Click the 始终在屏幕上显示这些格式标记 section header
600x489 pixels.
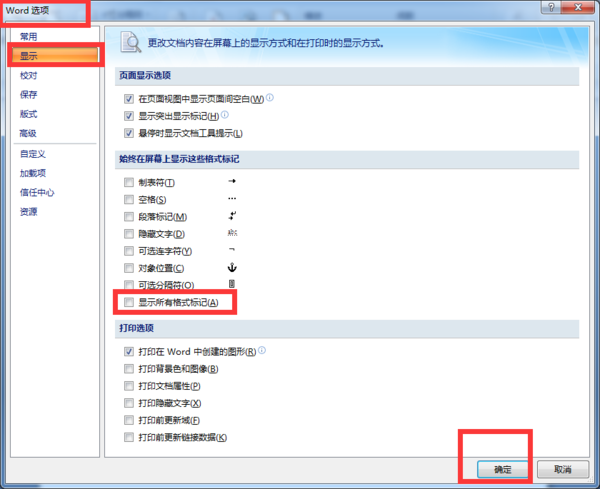click(x=347, y=159)
